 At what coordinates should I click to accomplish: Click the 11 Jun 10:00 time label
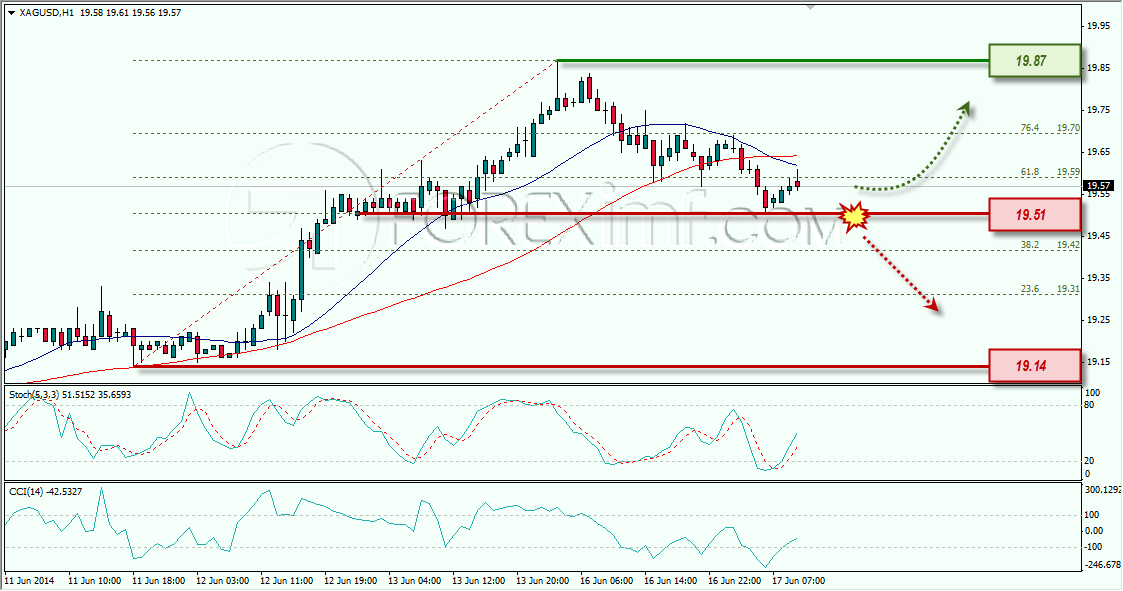(95, 581)
